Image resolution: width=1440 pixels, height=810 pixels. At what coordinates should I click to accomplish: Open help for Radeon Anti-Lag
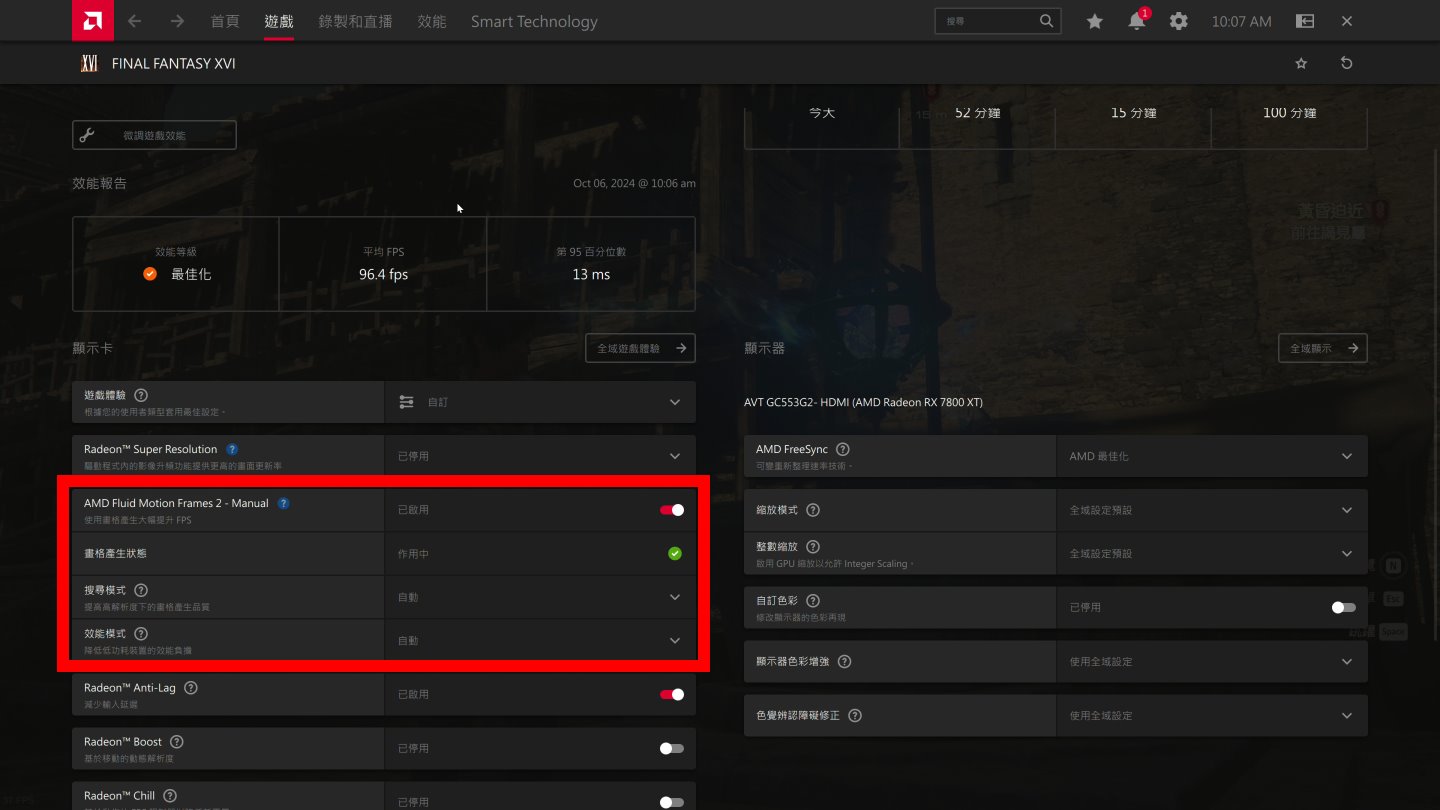[x=191, y=688]
